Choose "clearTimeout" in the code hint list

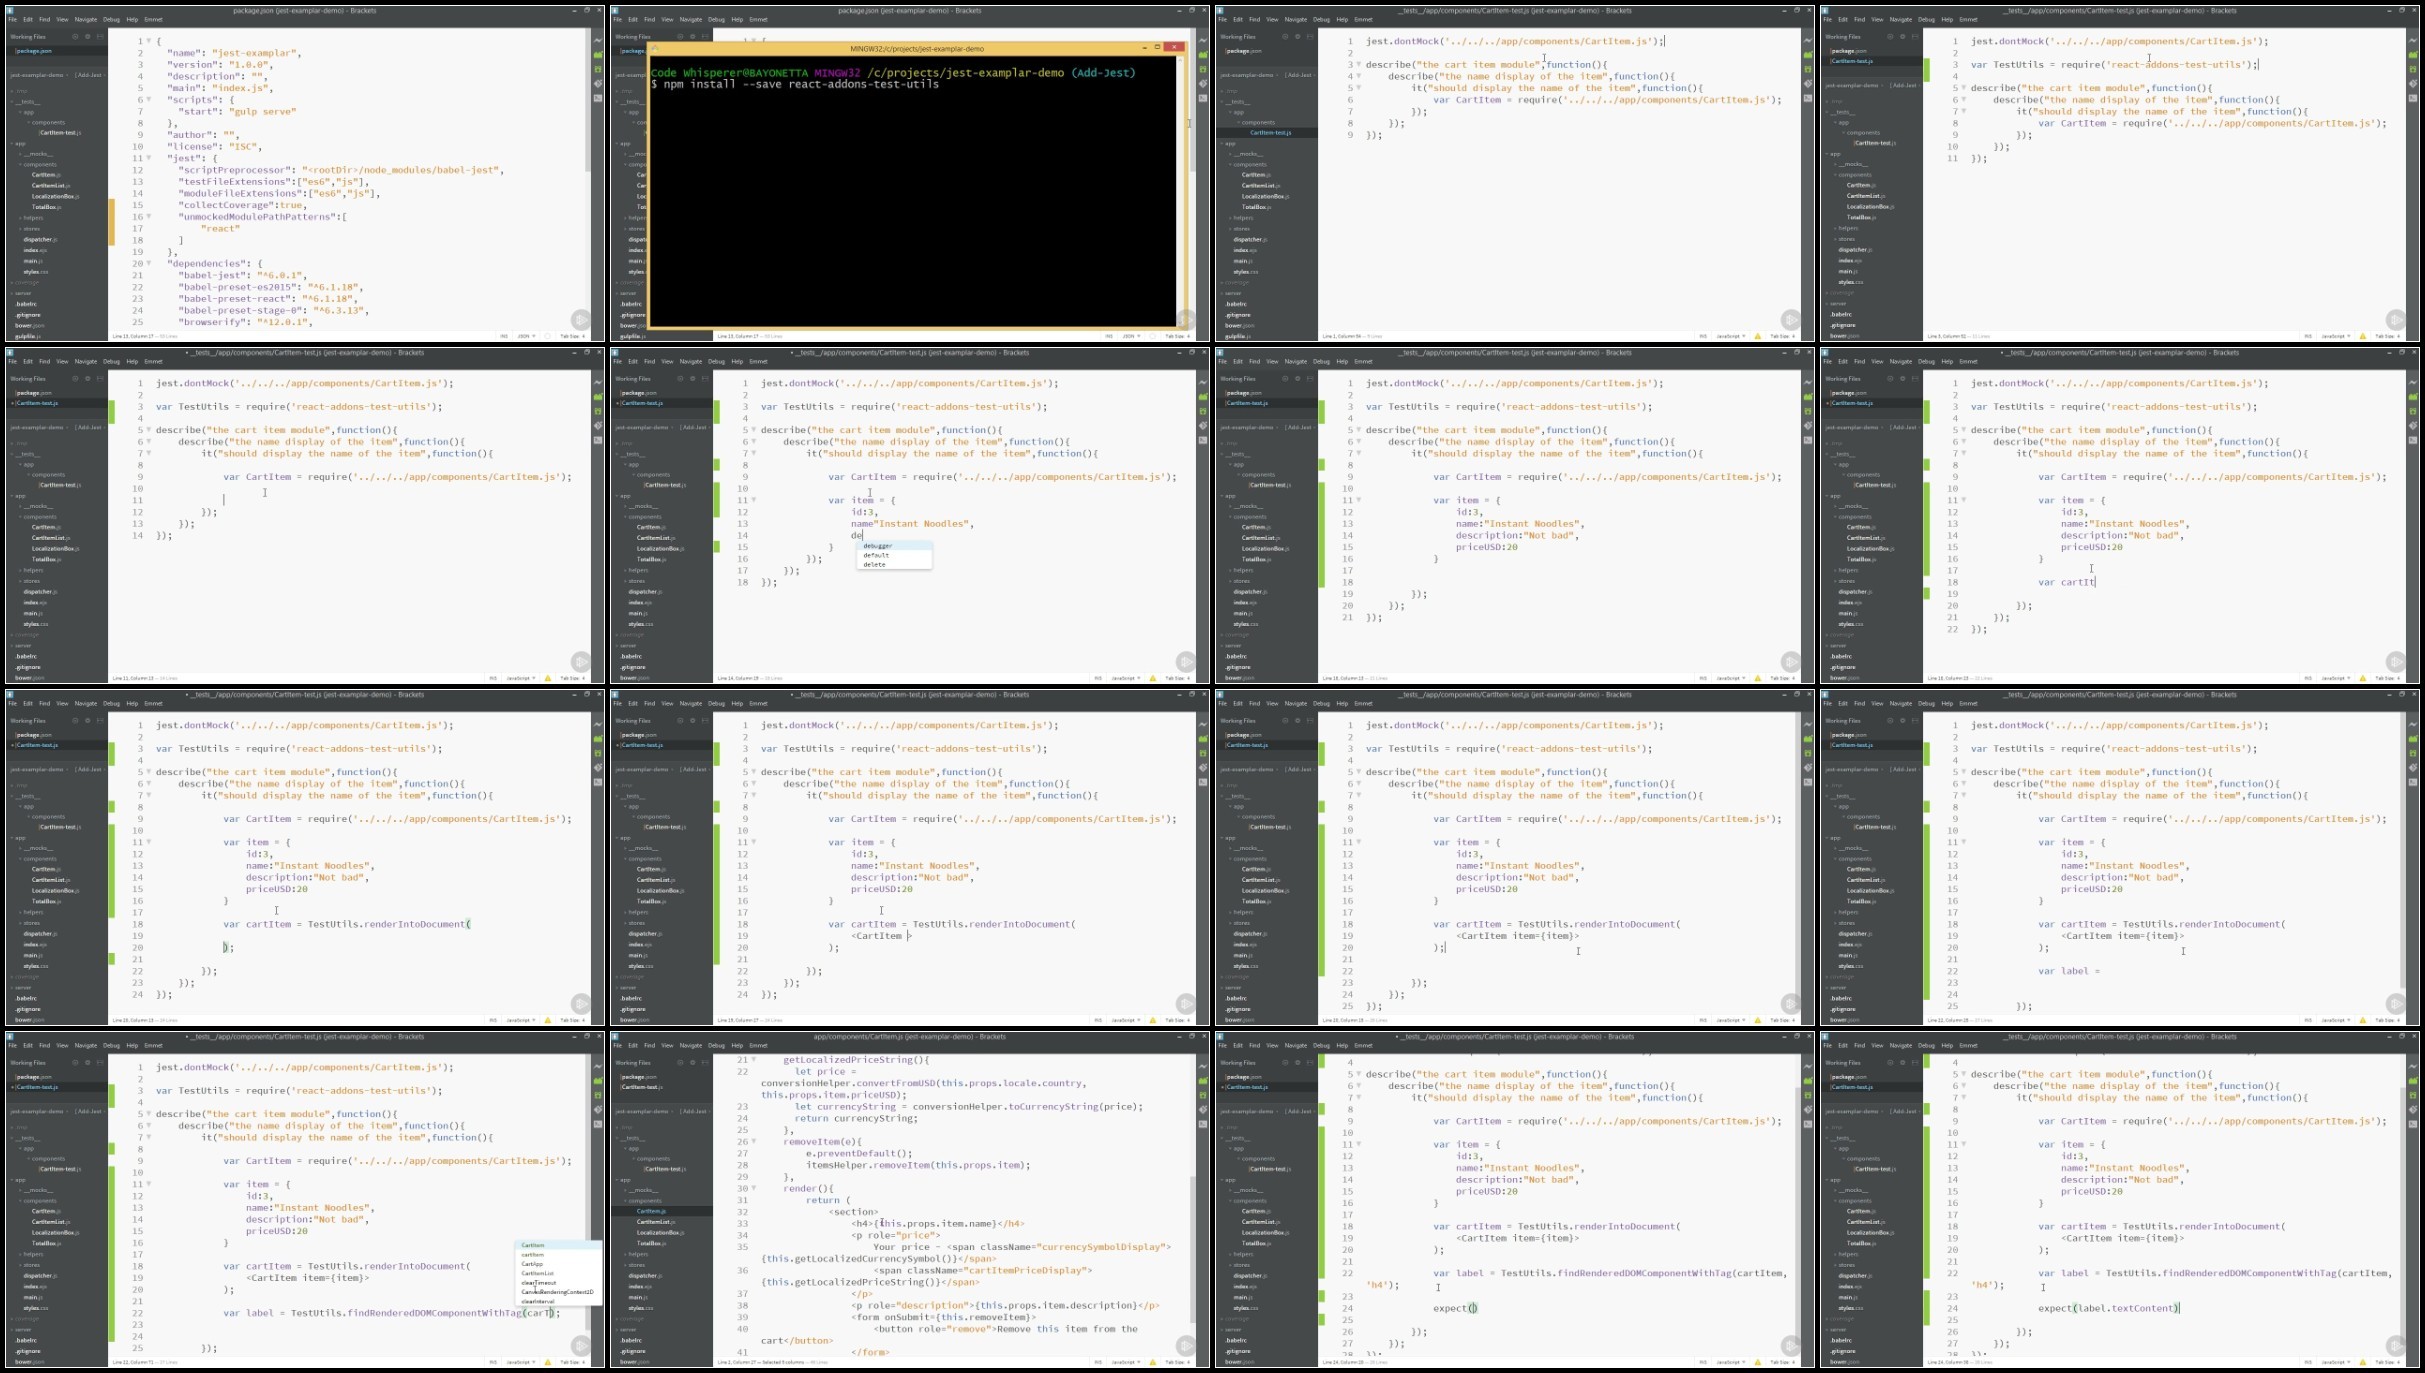tap(558, 1283)
